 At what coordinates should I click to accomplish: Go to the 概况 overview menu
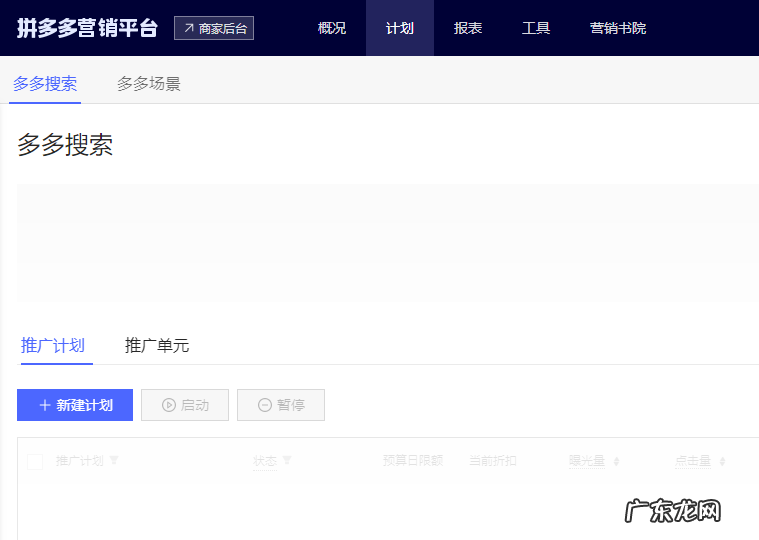[x=332, y=28]
